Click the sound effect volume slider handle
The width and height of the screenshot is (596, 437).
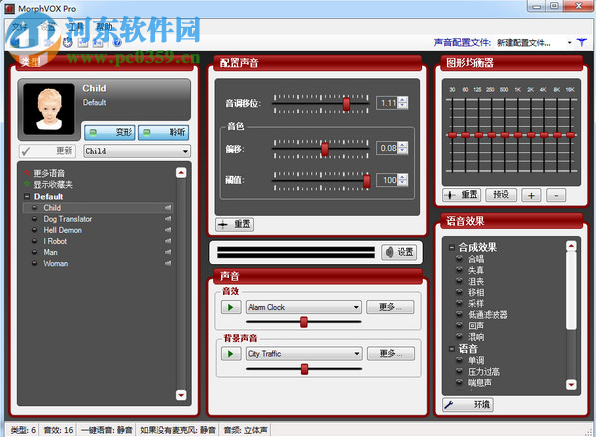pyautogui.click(x=304, y=322)
